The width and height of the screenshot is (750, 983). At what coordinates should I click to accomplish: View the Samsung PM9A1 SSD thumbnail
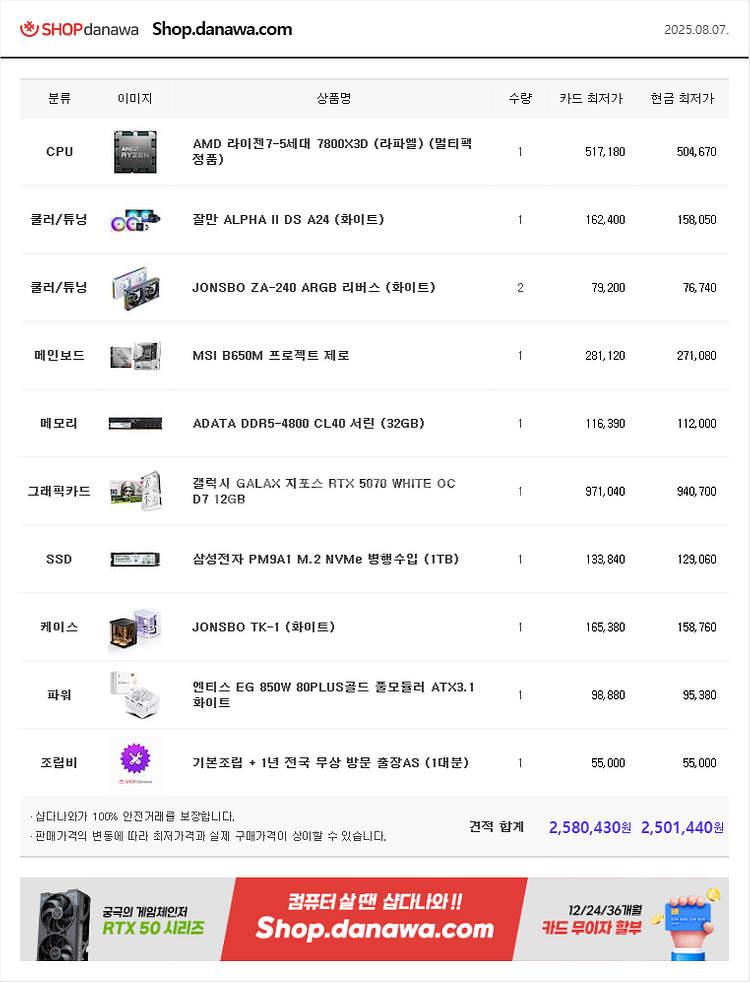(135, 559)
